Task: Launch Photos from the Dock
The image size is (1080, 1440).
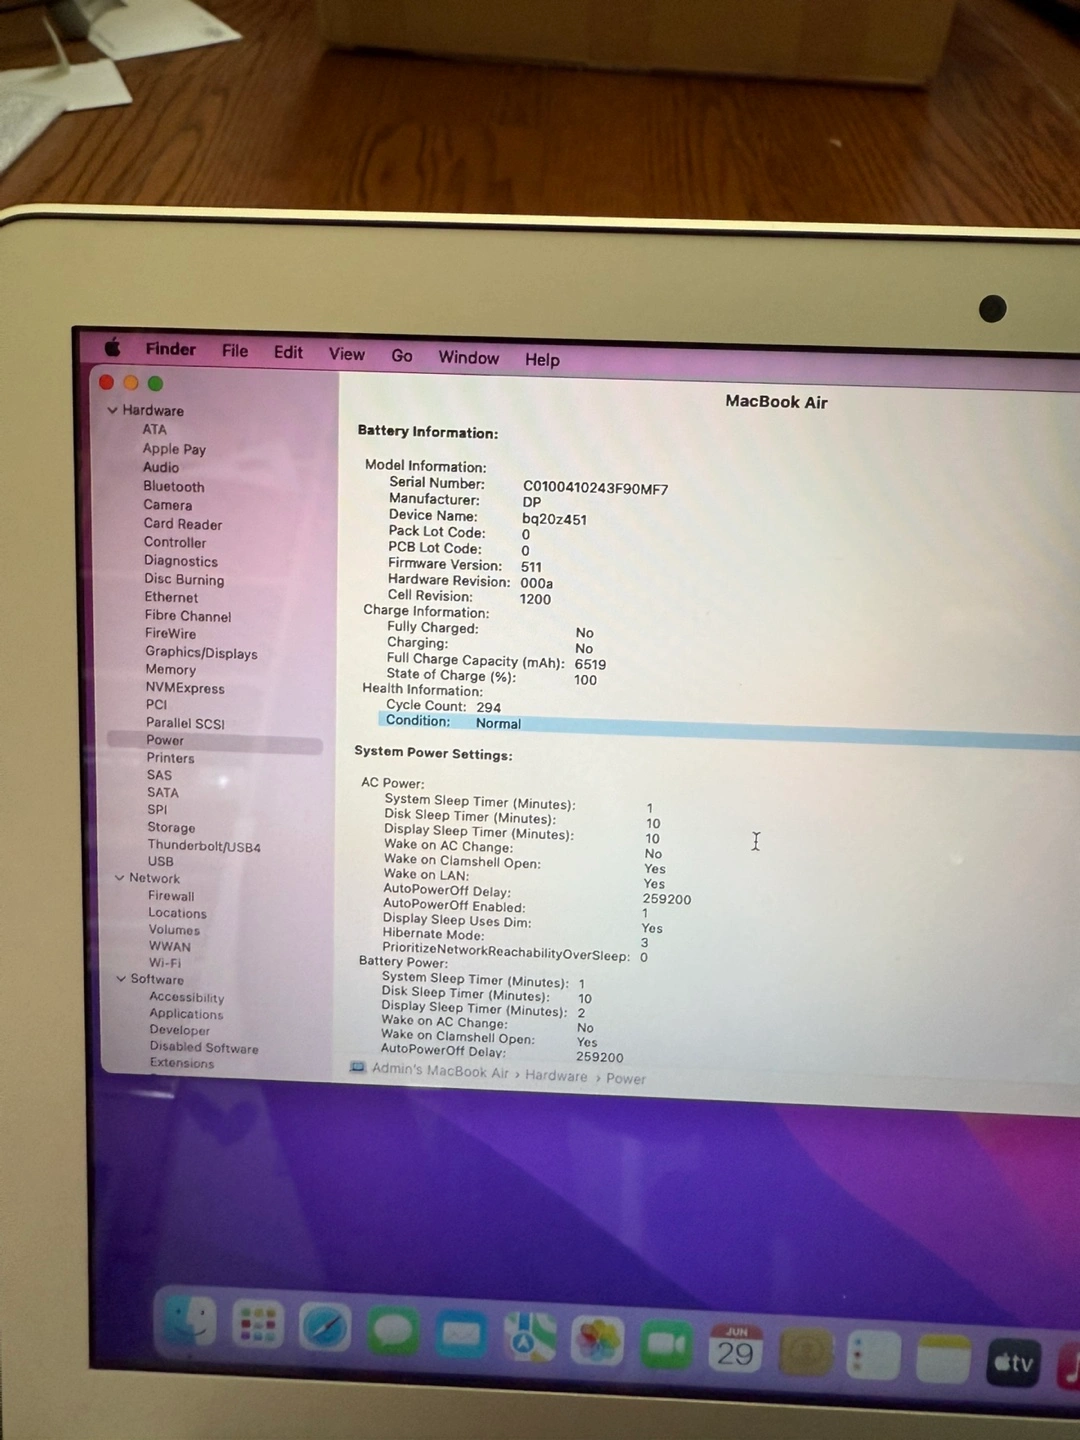Action: coord(598,1341)
